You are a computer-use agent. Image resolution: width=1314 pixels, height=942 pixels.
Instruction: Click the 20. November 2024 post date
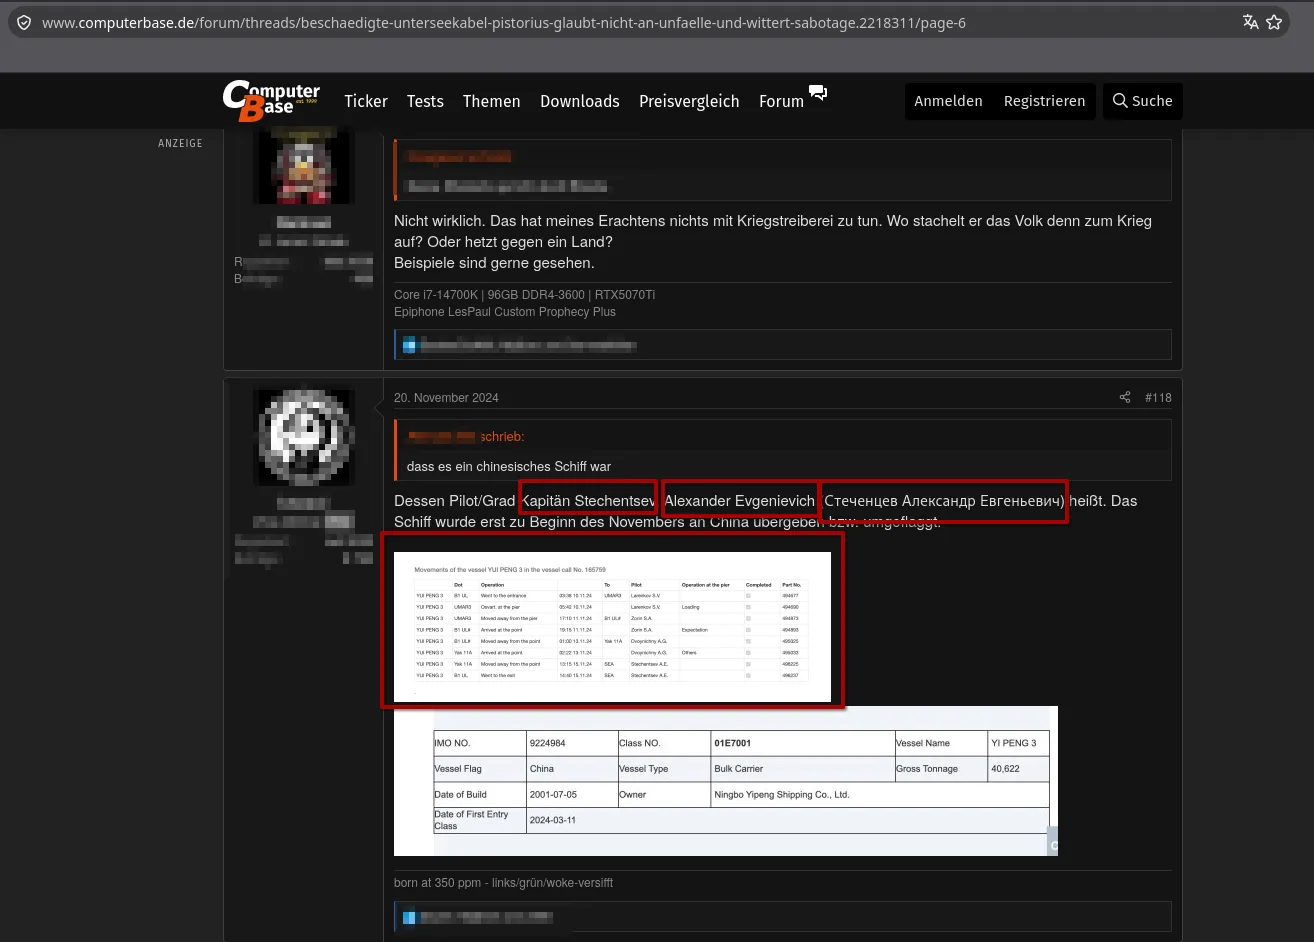(x=446, y=397)
